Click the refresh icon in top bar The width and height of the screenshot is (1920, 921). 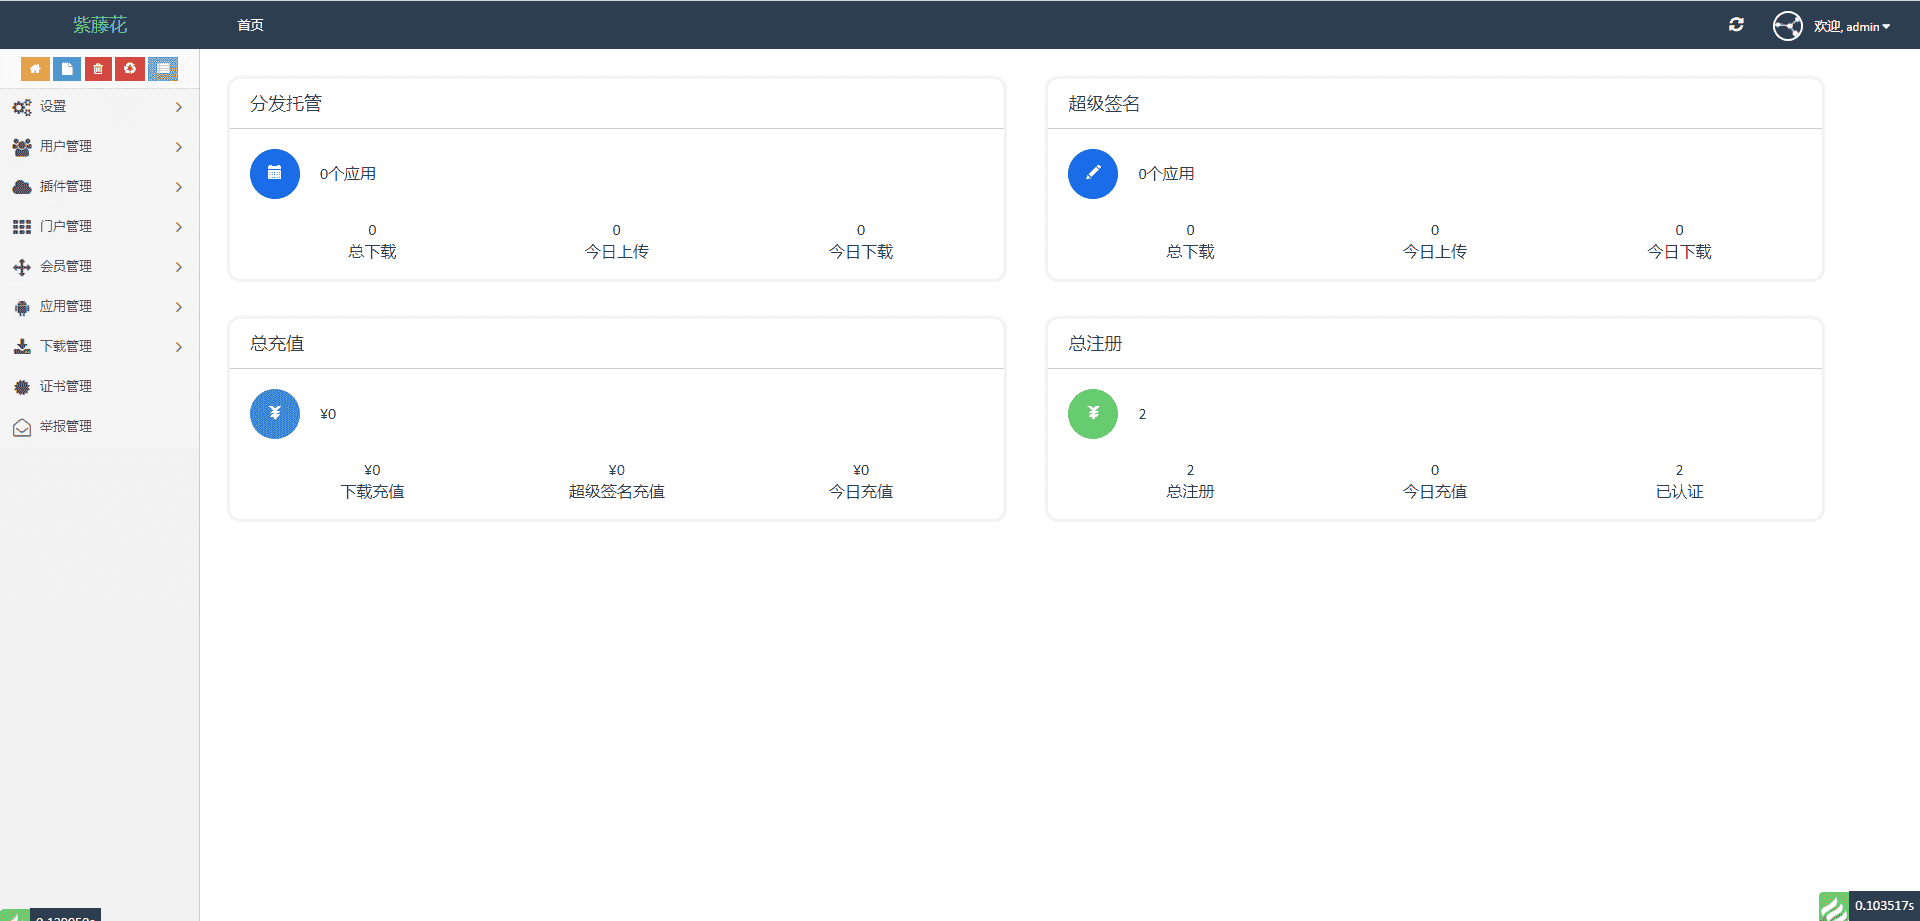(x=1736, y=25)
